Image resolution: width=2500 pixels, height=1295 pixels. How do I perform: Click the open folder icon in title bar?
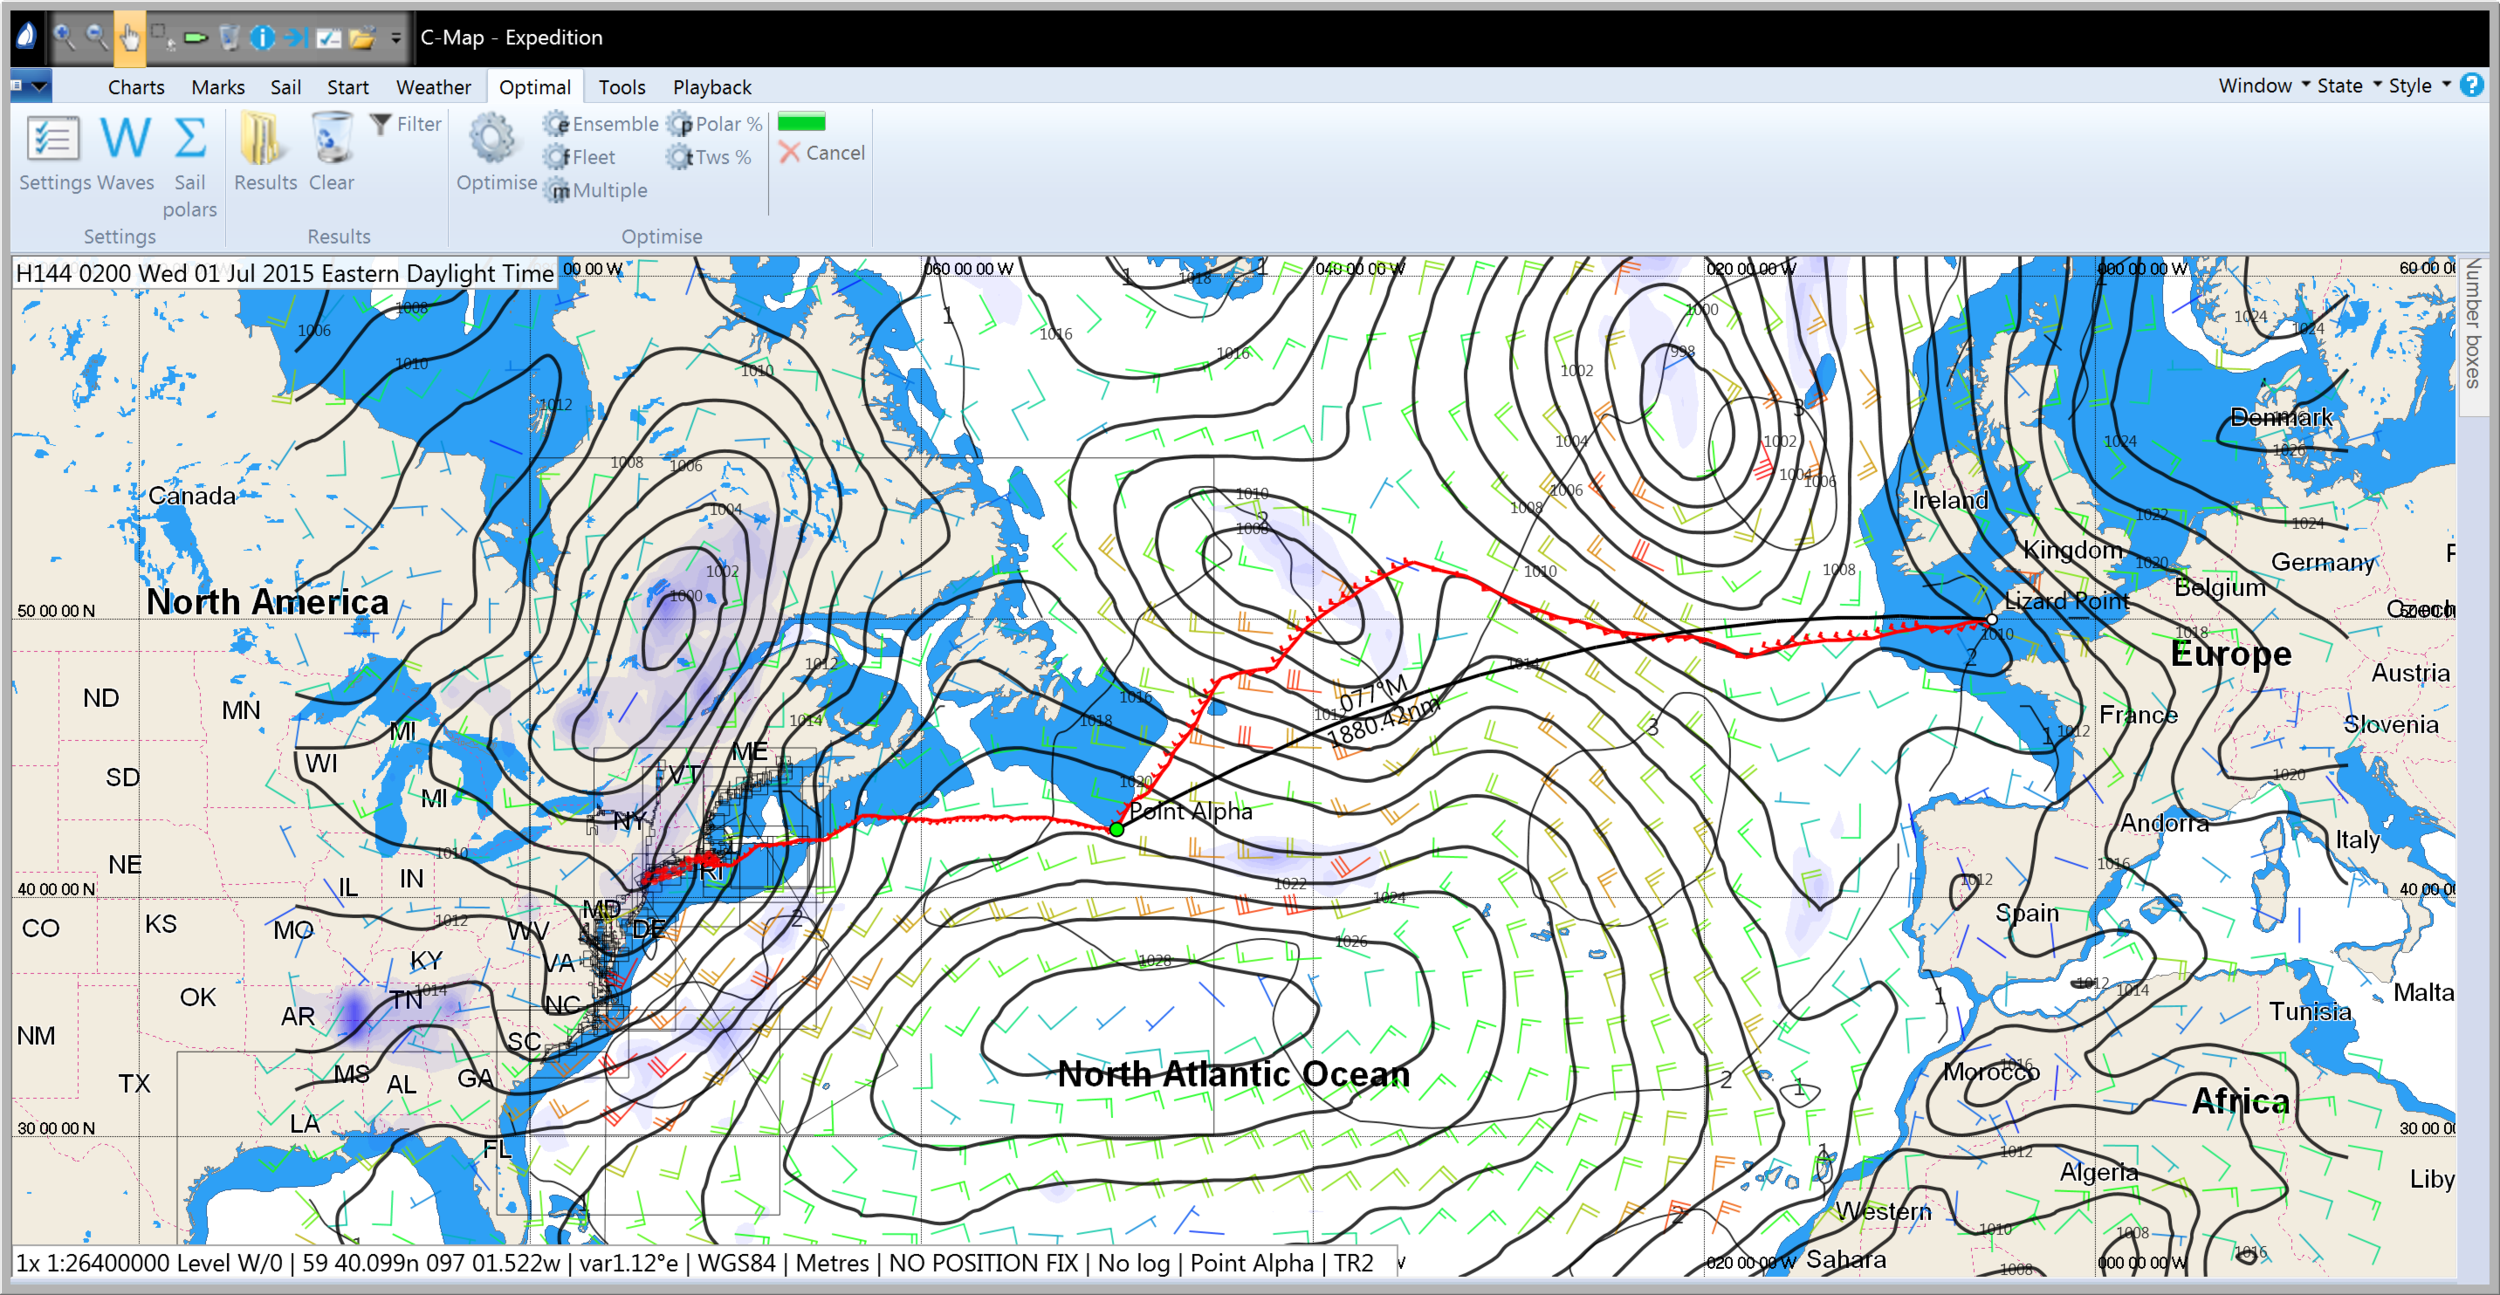362,38
